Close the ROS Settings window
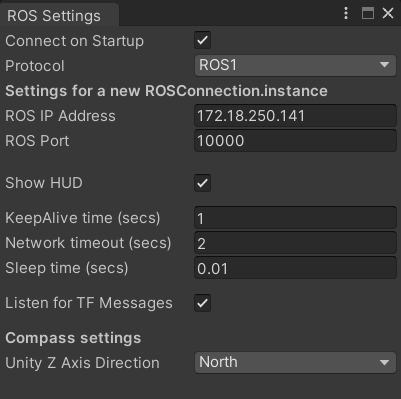The image size is (401, 399). click(388, 13)
